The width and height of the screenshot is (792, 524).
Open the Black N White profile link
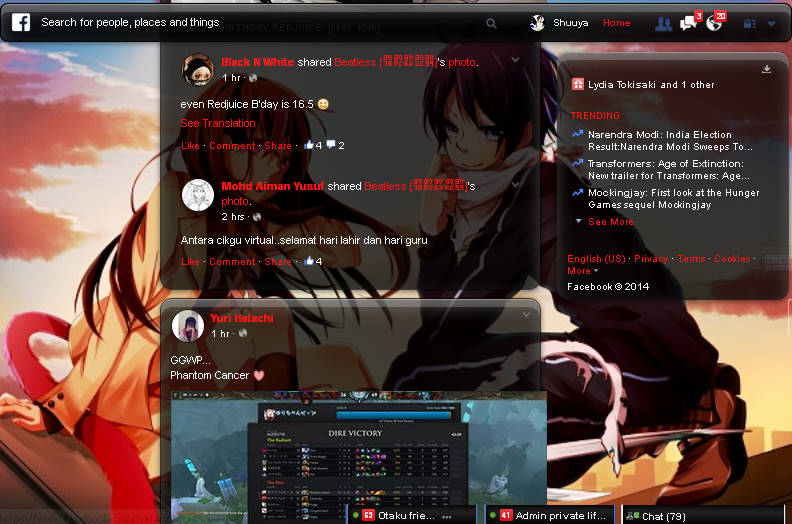258,62
